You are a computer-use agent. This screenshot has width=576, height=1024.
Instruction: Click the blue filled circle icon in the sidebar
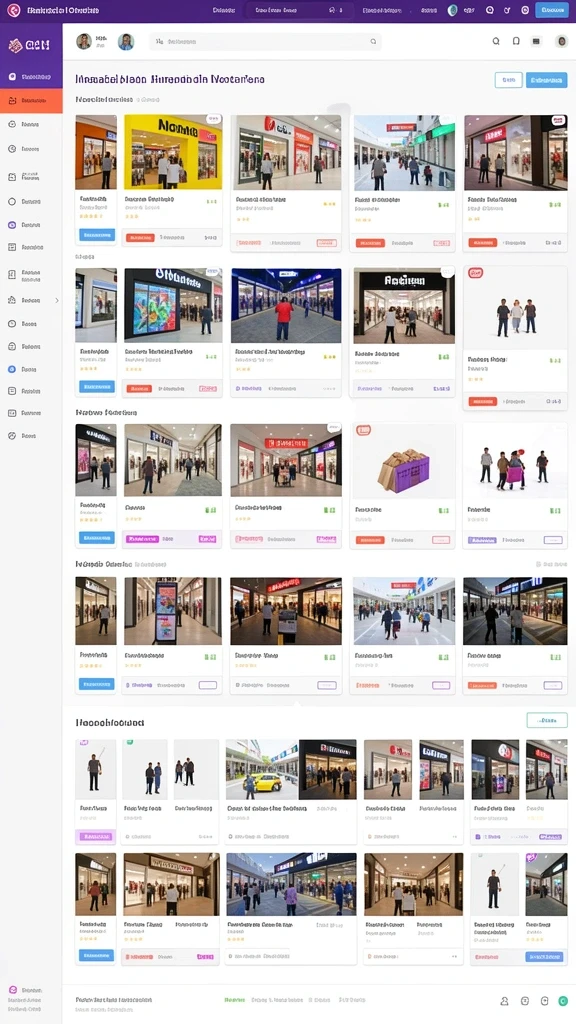tap(12, 369)
